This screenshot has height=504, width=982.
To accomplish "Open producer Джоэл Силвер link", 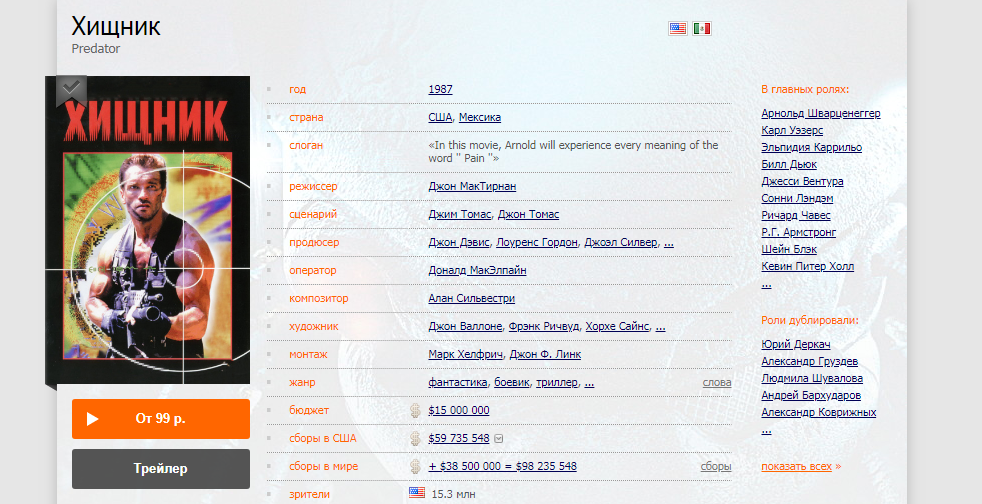I will [621, 242].
